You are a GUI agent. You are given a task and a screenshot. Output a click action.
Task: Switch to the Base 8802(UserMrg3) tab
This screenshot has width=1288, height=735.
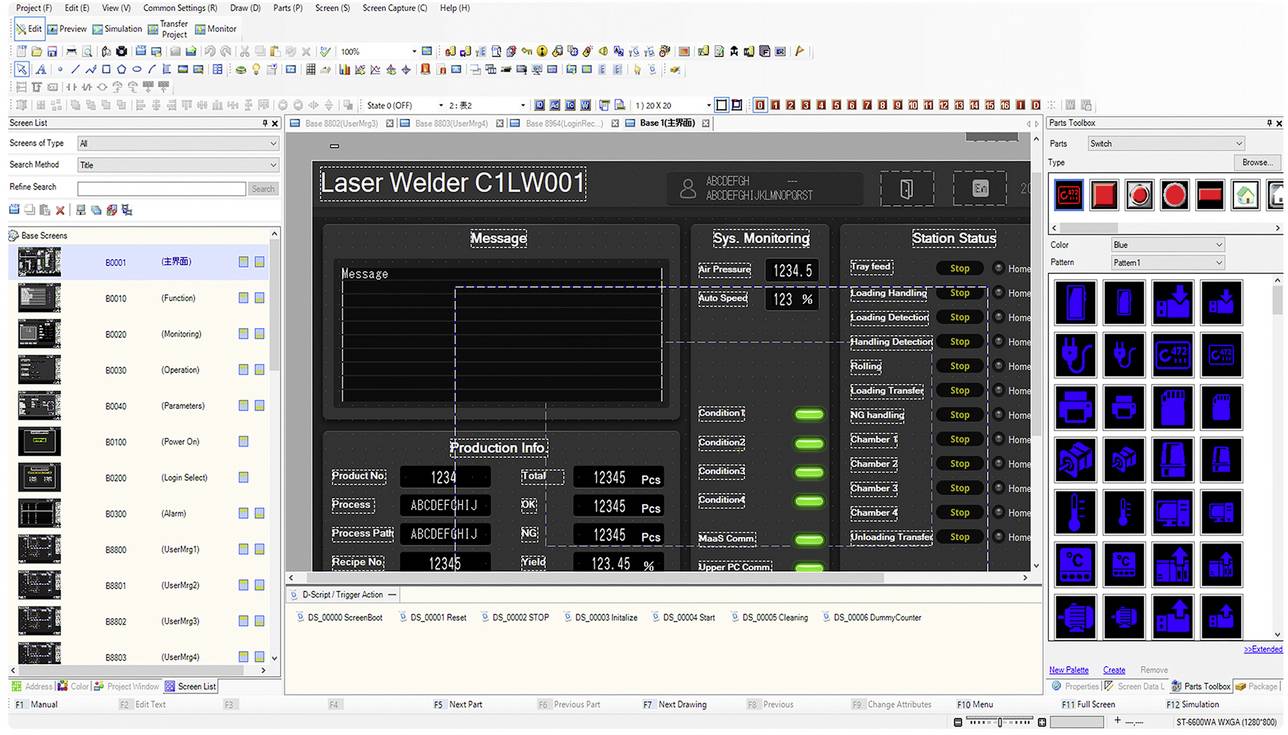coord(341,123)
